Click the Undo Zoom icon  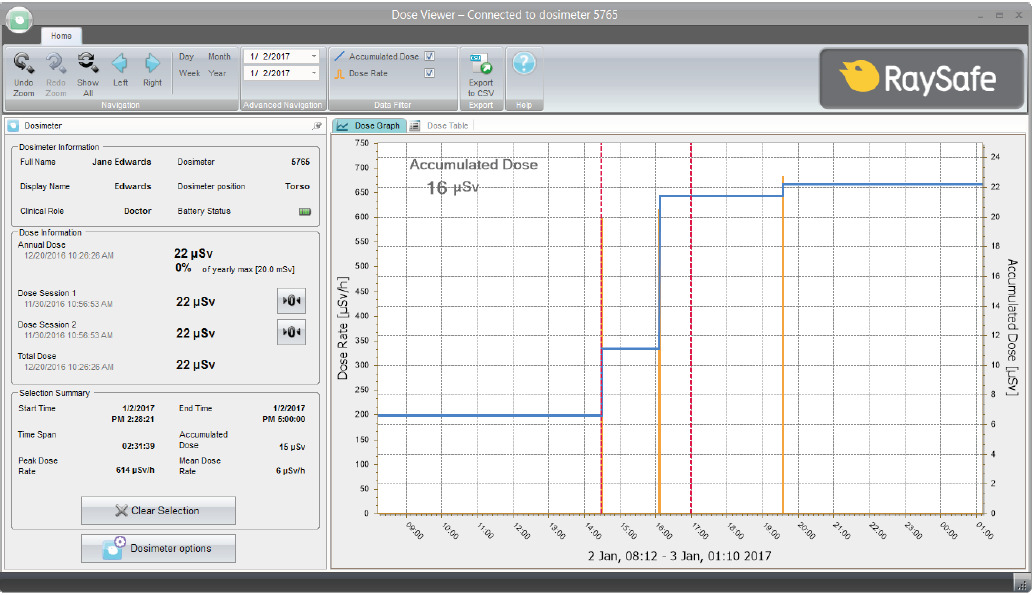click(24, 63)
